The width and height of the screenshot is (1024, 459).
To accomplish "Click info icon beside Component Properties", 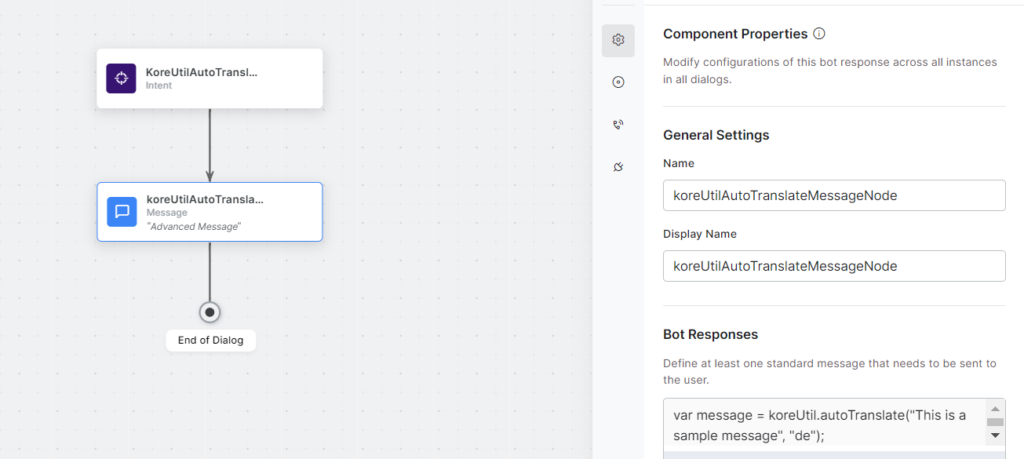I will tap(819, 34).
